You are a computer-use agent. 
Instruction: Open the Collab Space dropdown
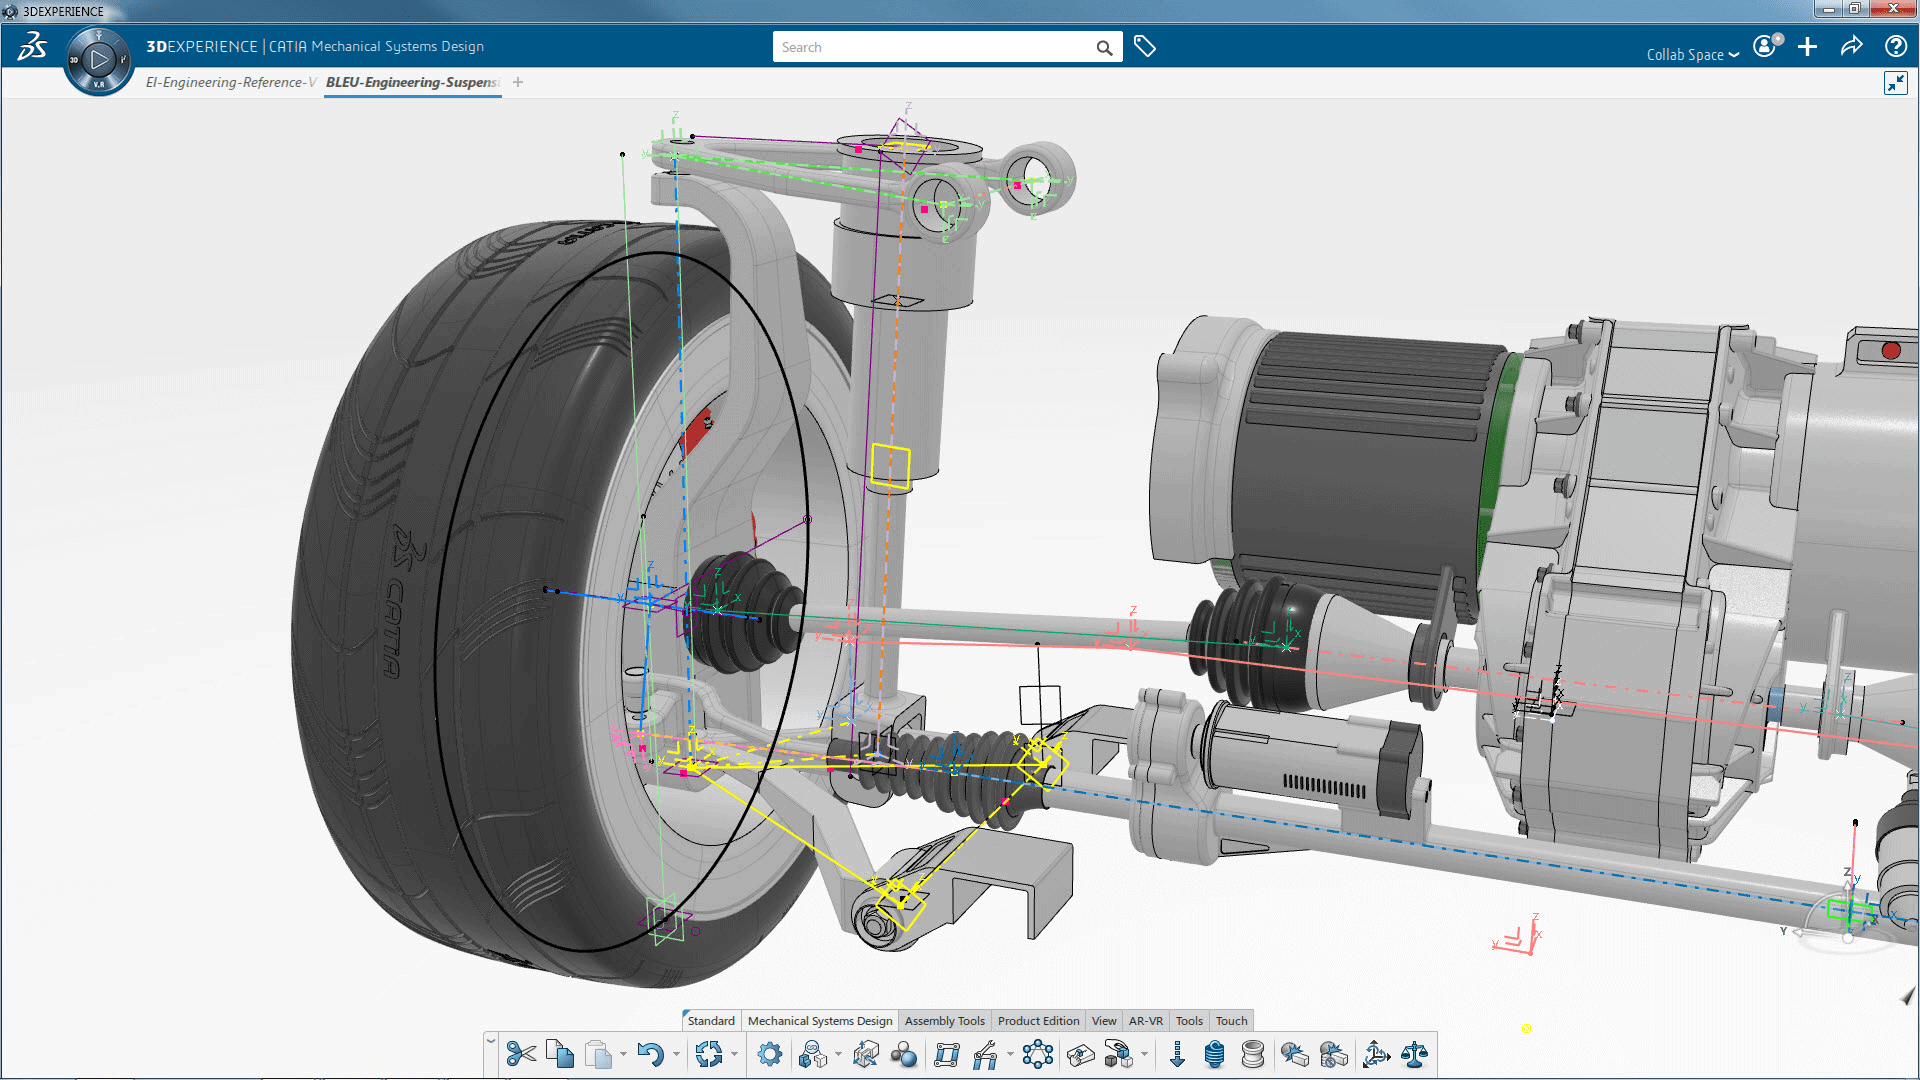[1693, 54]
